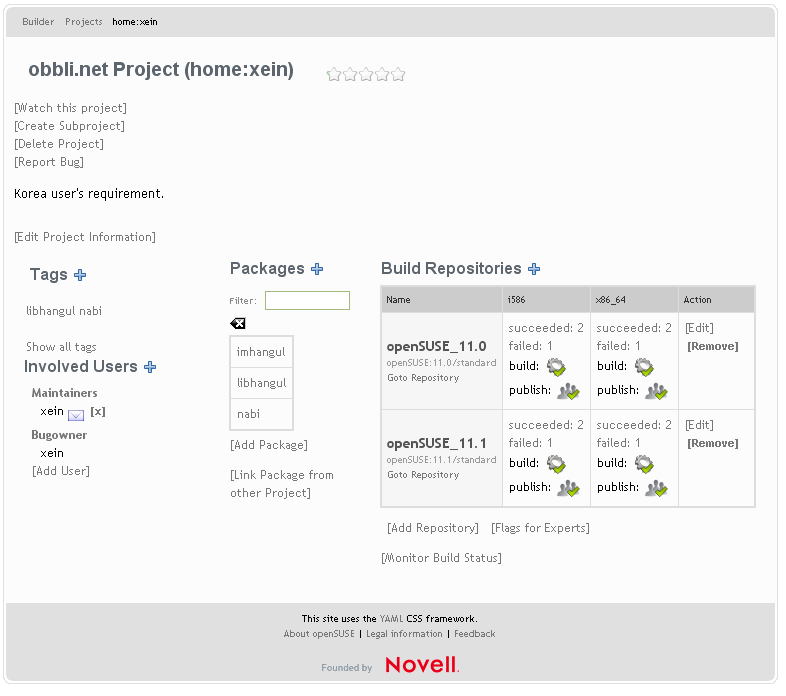786x696 pixels.
Task: Click publish icon for openSUSE_11.1 i586
Action: pyautogui.click(x=568, y=488)
